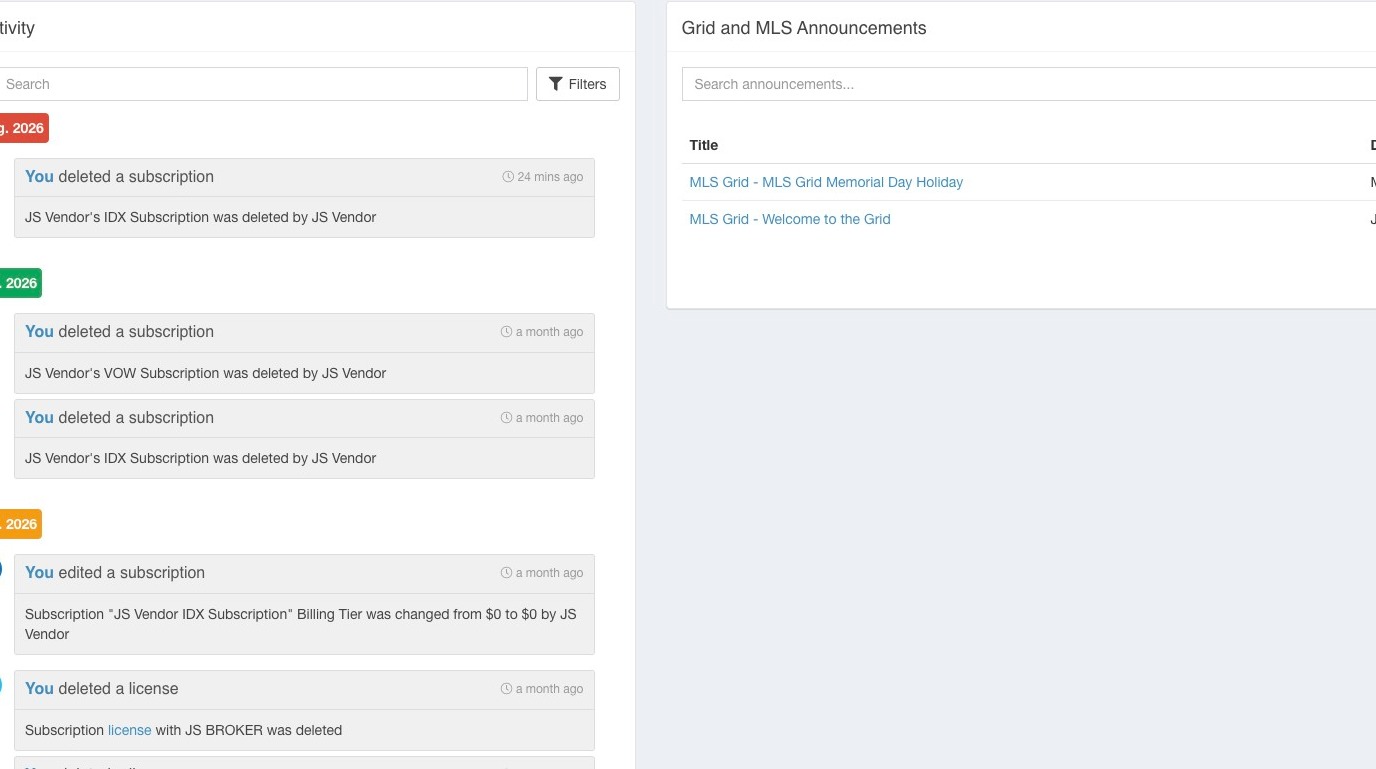Viewport: 1376px width, 769px height.
Task: Select the Billing Tier changed entry text
Action: (x=301, y=624)
